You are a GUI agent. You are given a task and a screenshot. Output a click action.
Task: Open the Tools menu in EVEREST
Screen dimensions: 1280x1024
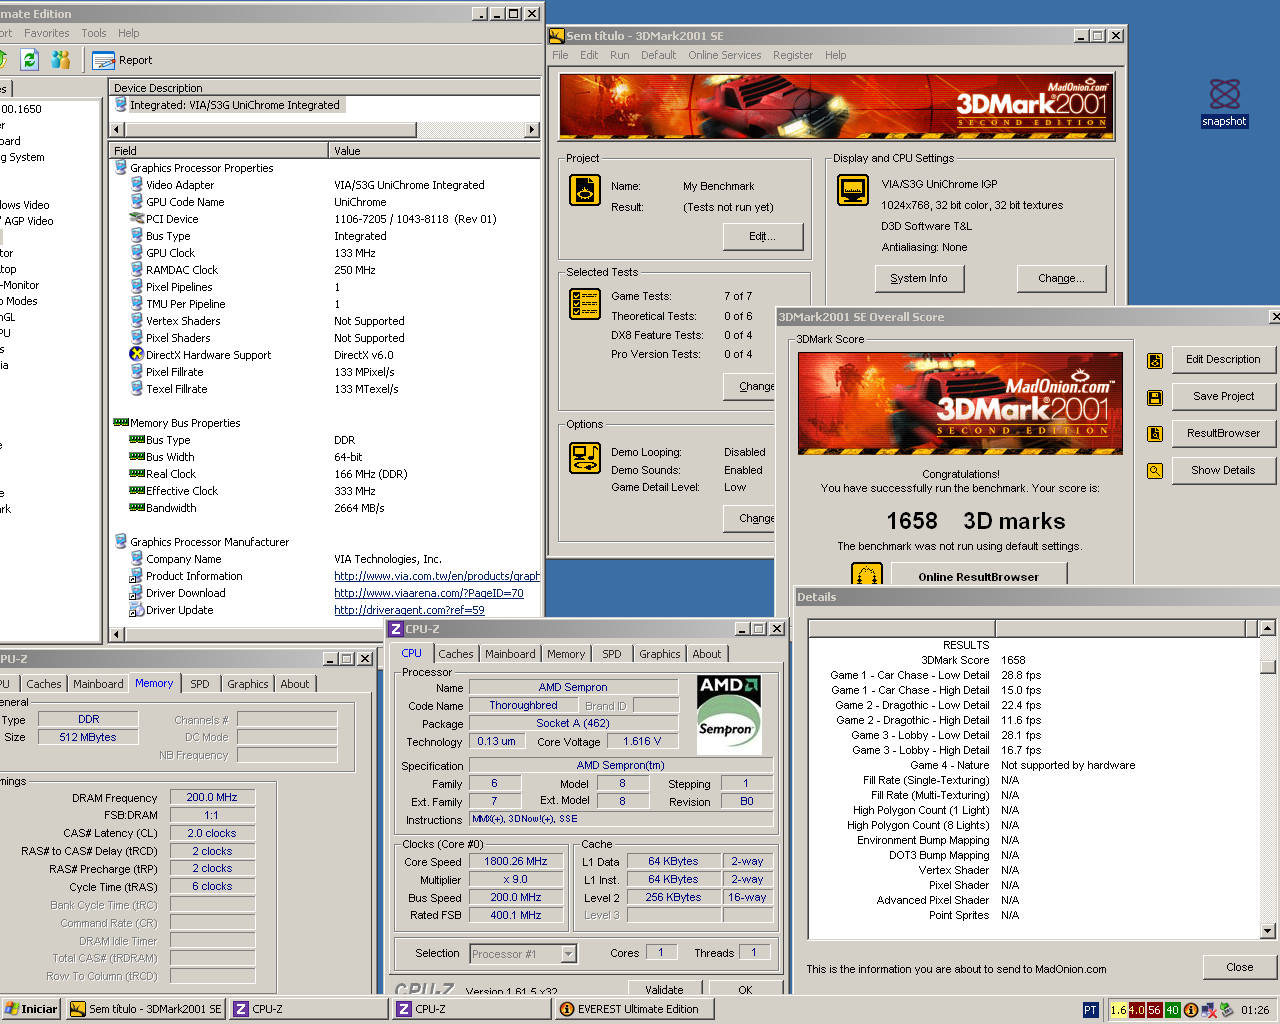(x=94, y=33)
